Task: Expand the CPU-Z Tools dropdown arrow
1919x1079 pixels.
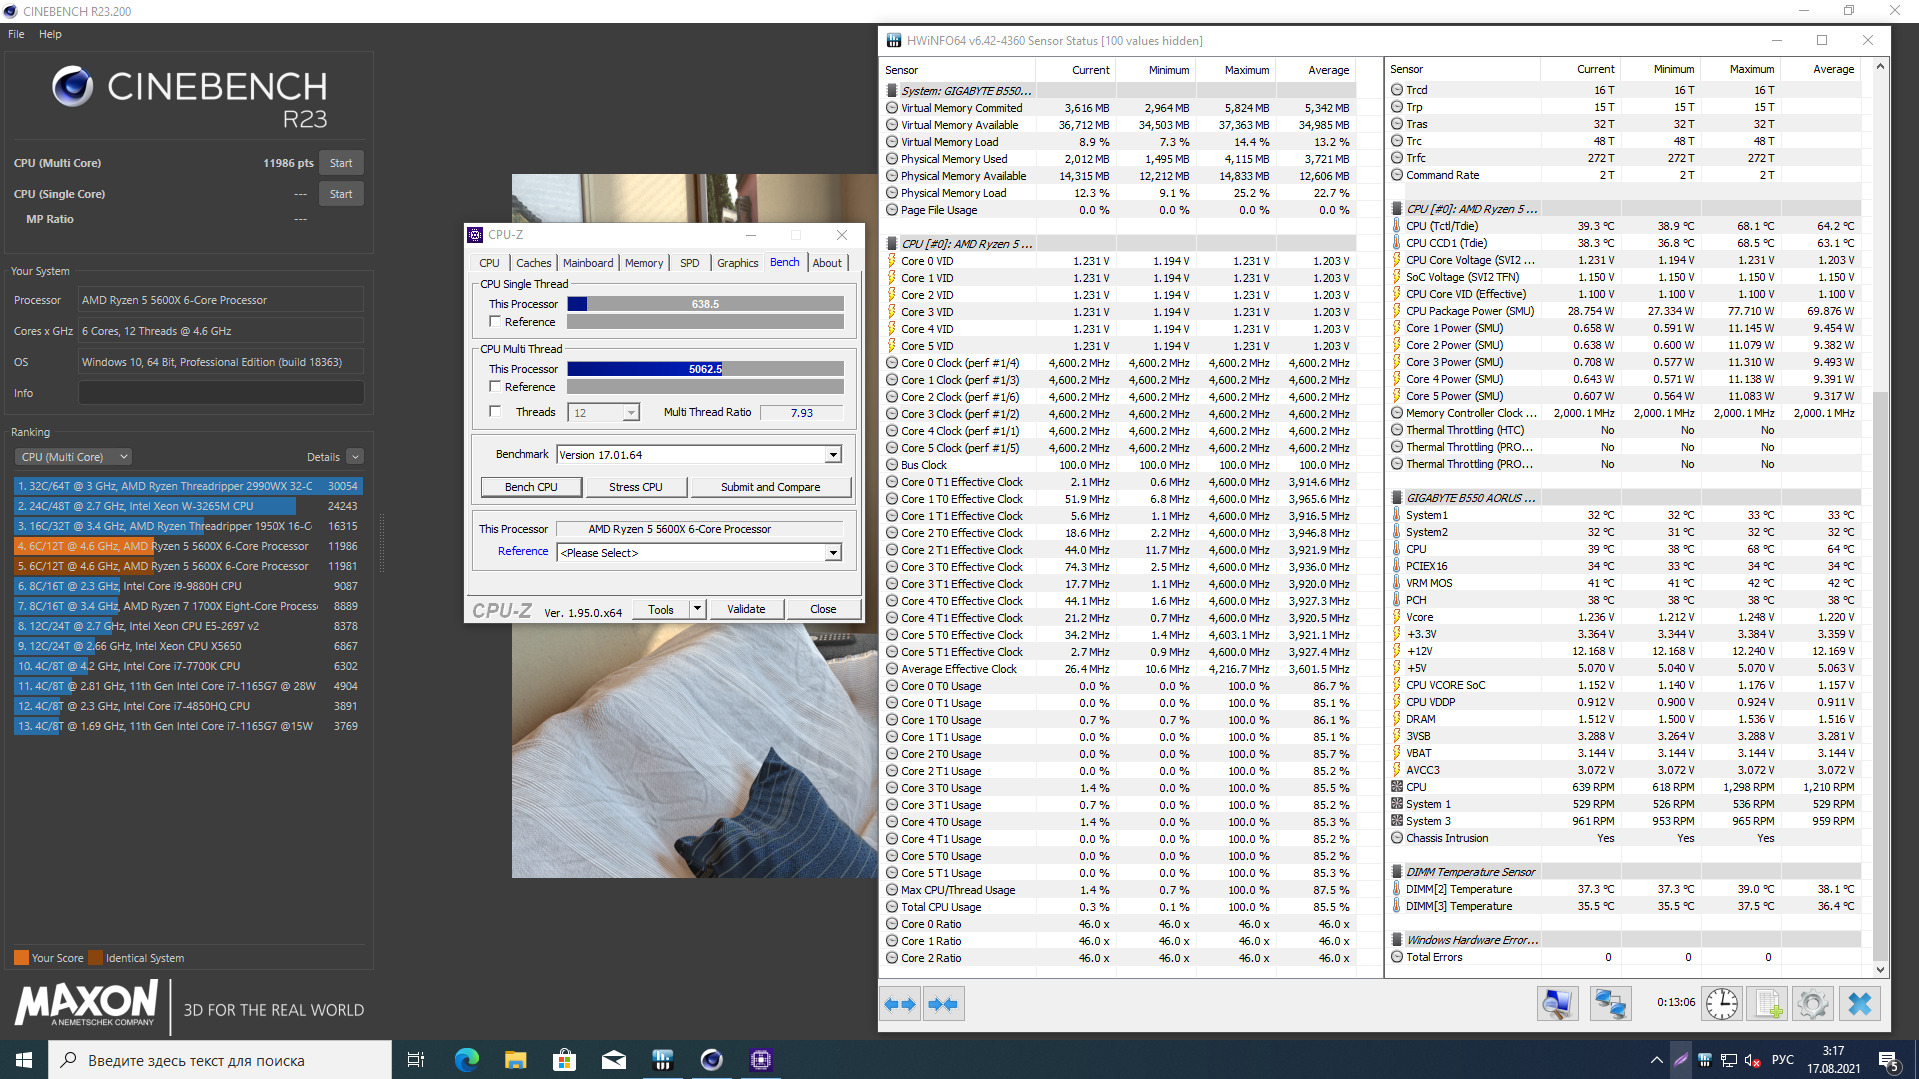Action: (x=698, y=609)
